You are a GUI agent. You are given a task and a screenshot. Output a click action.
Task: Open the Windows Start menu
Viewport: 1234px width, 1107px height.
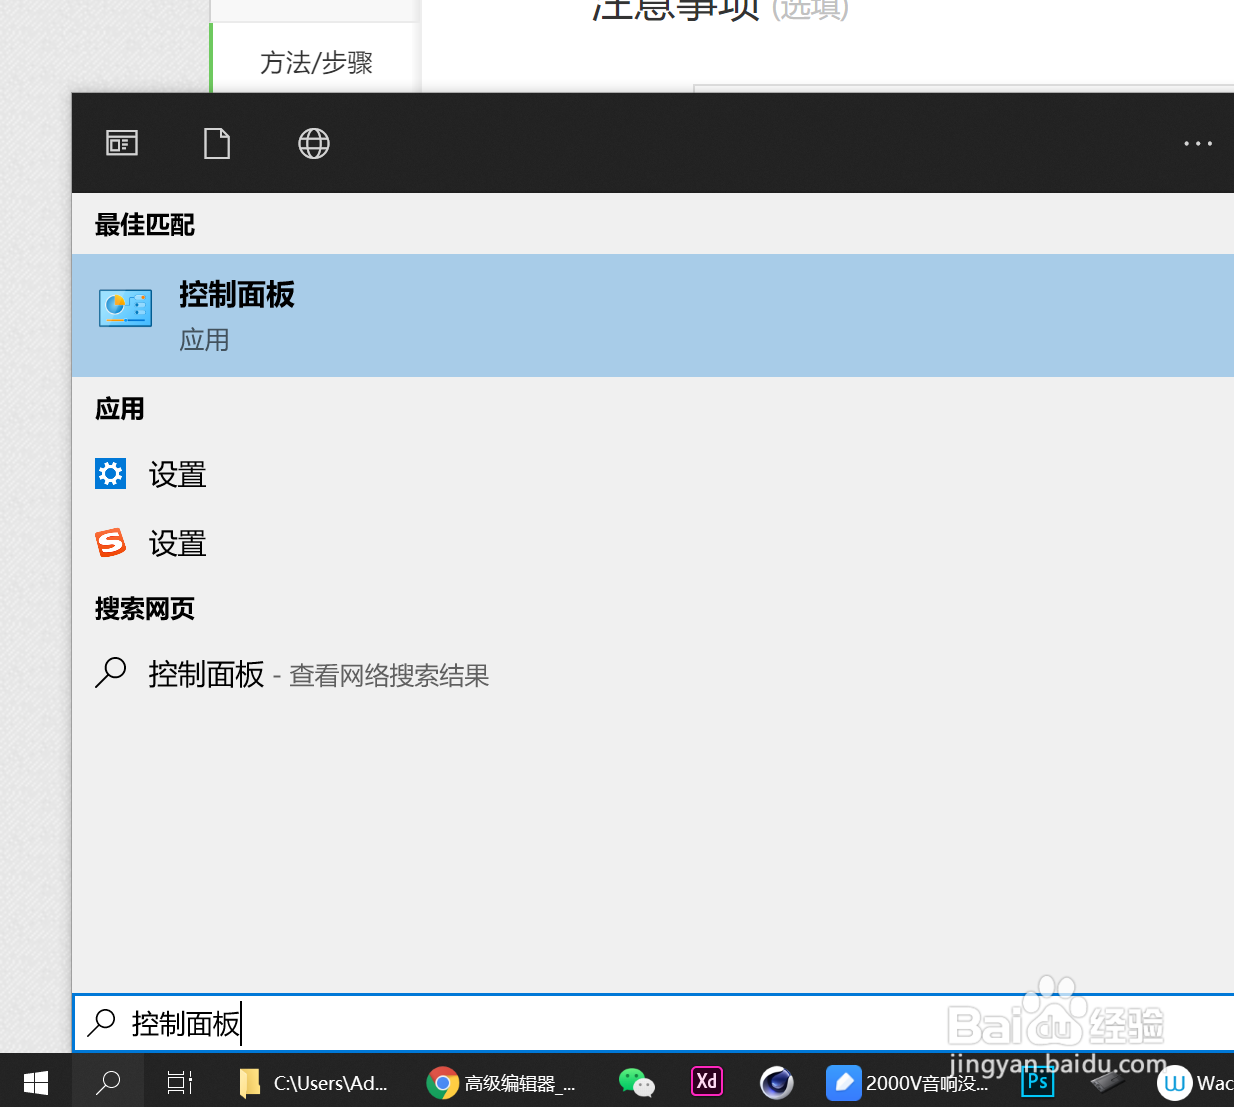[x=35, y=1082]
